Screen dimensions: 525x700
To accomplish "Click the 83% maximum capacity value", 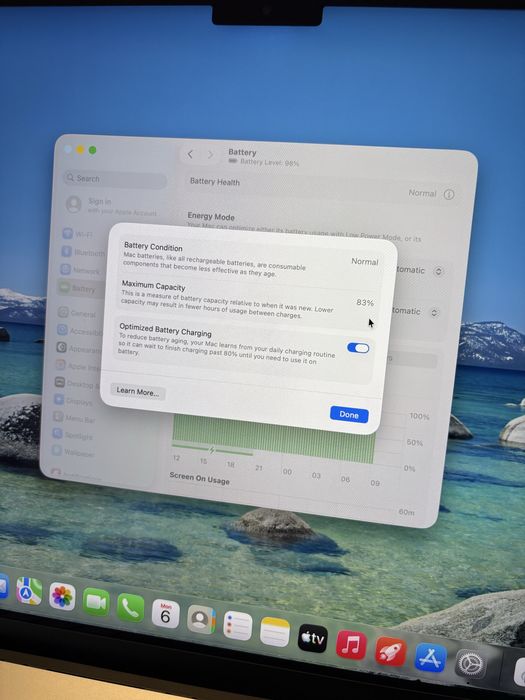I will pos(365,303).
